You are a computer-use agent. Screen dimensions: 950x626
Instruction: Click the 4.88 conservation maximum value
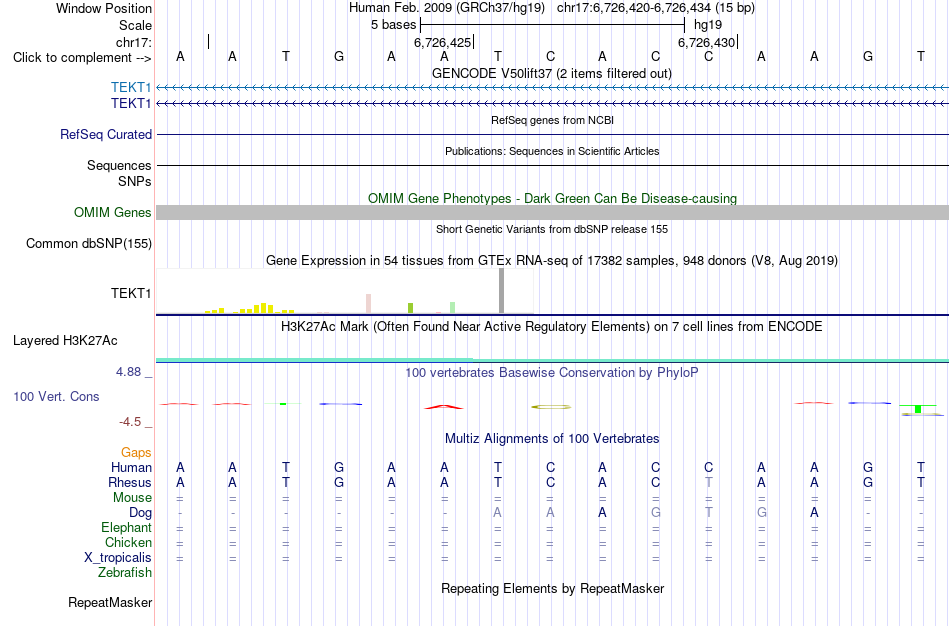pyautogui.click(x=128, y=372)
